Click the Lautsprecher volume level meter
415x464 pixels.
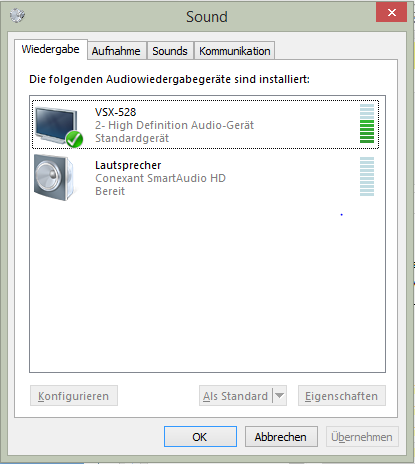(367, 177)
